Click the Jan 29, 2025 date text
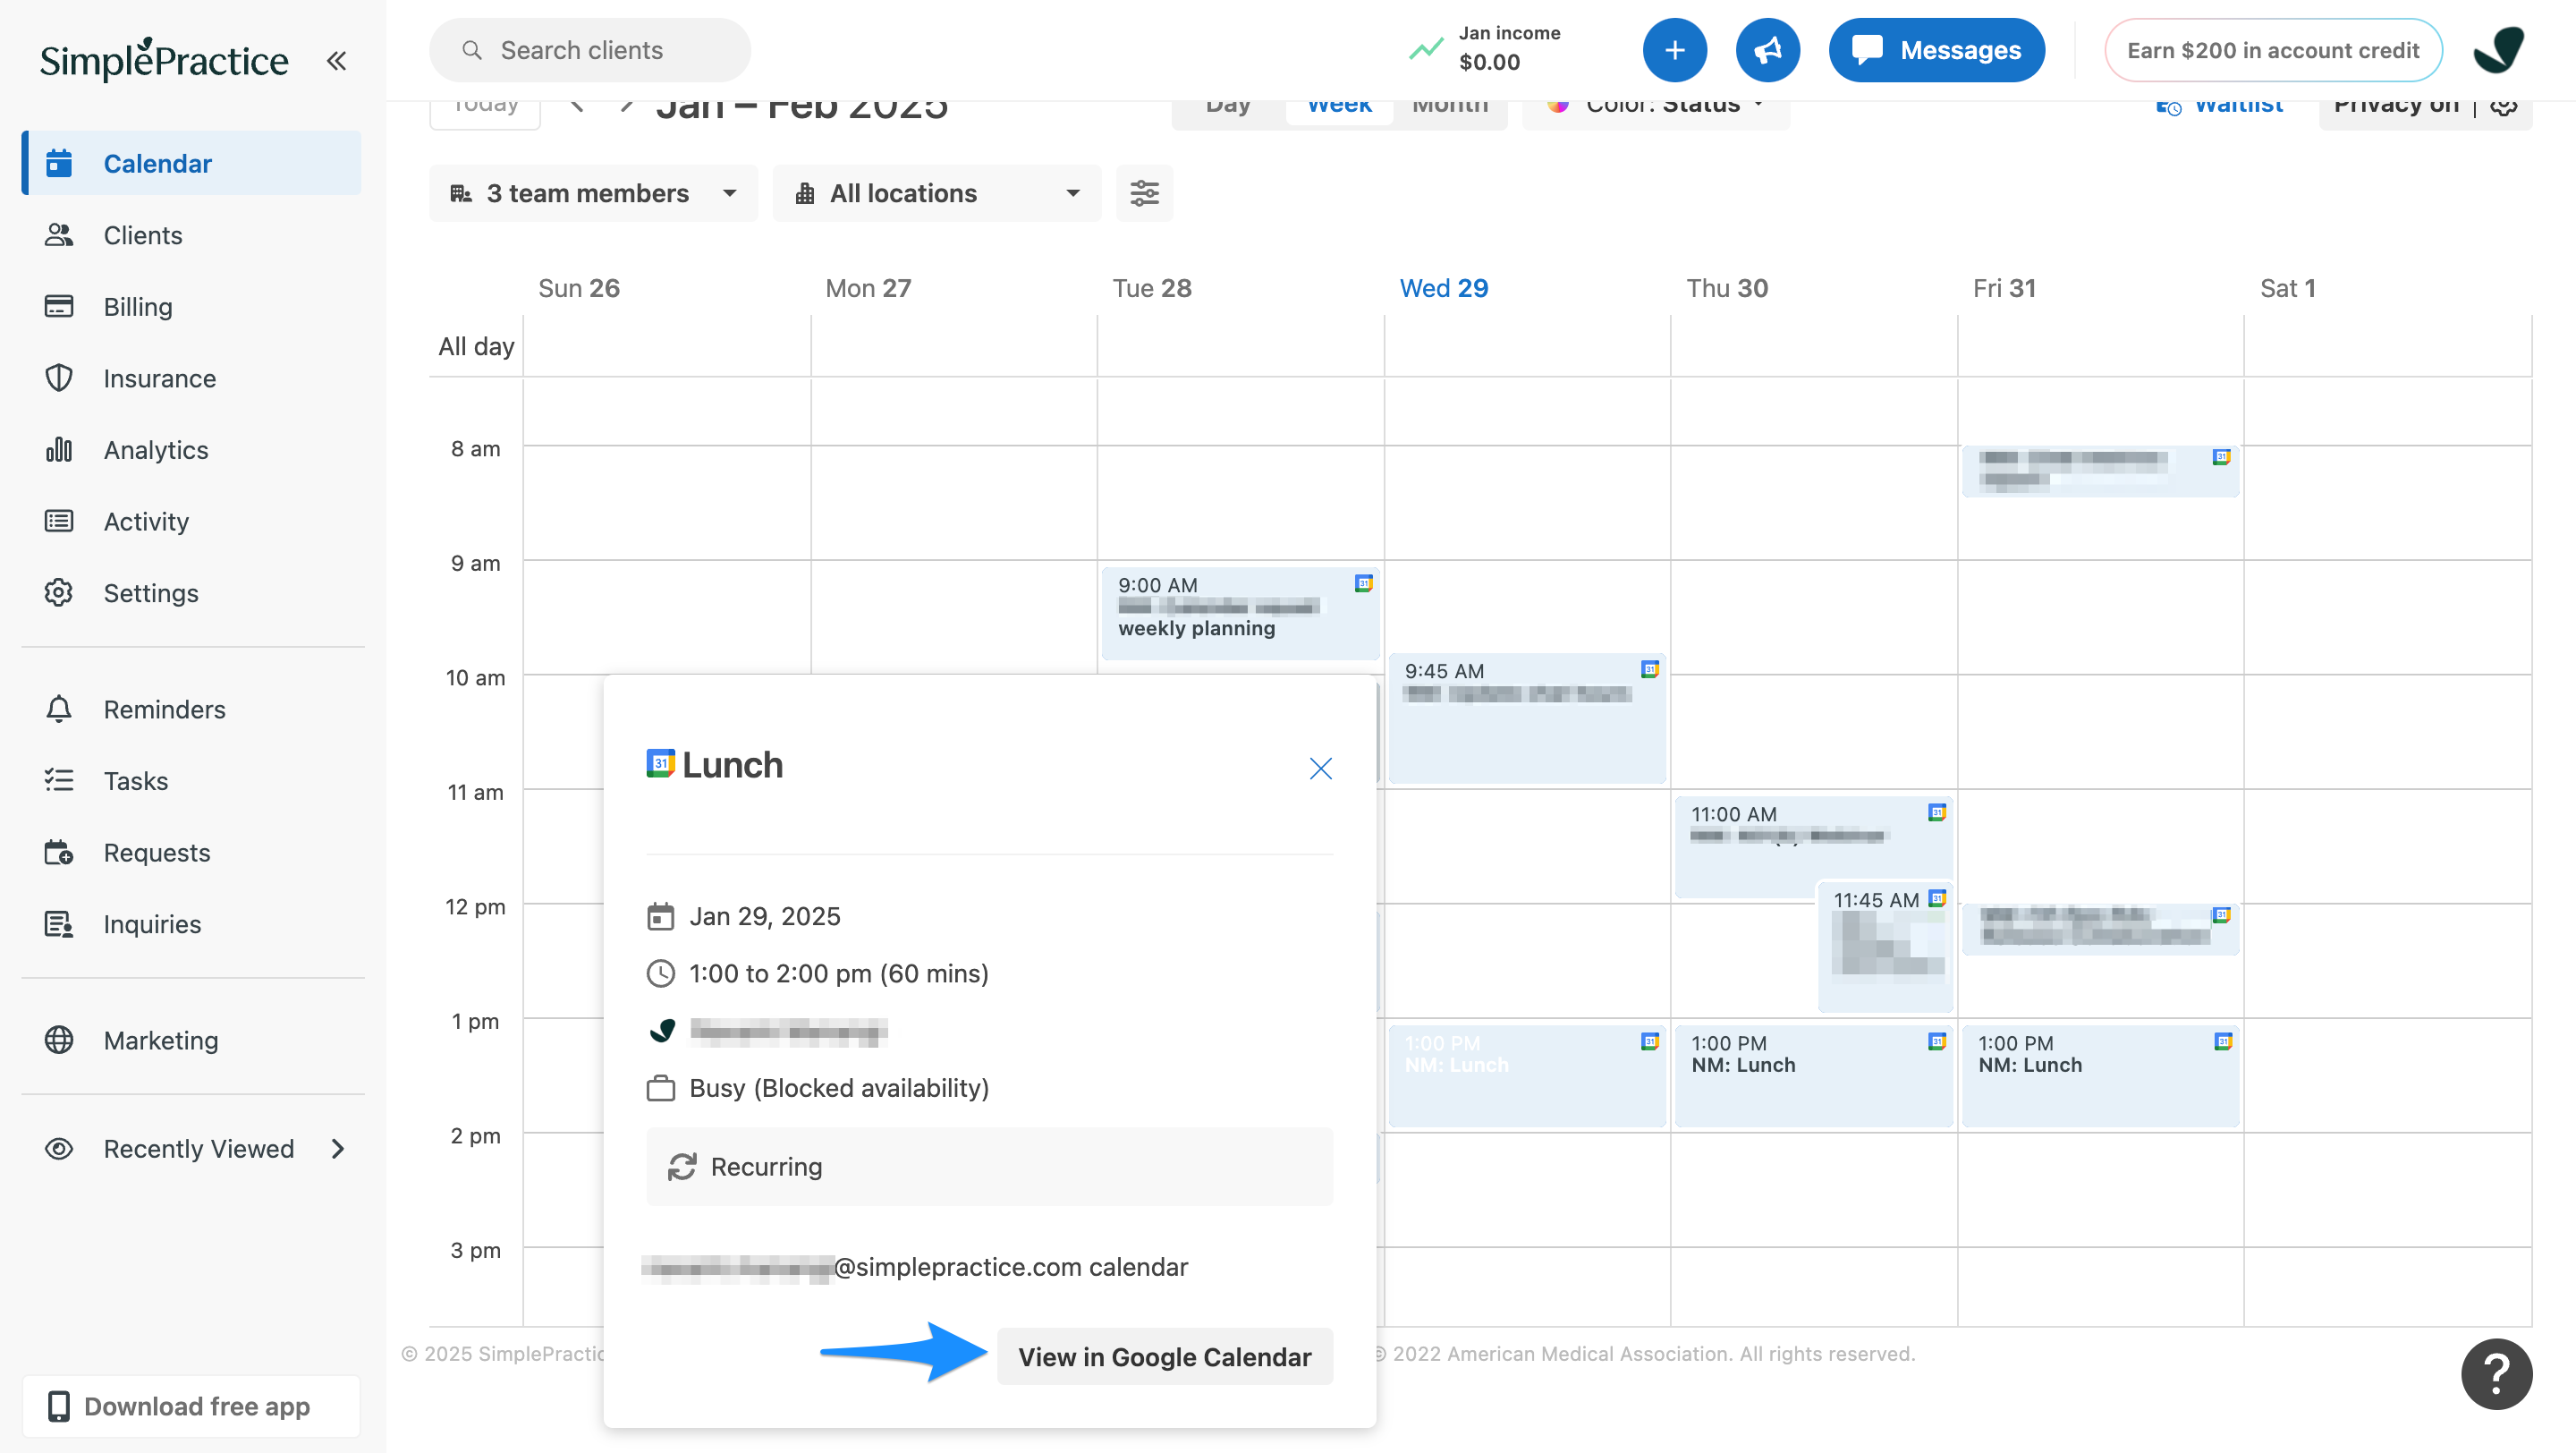The width and height of the screenshot is (2576, 1453). click(764, 916)
